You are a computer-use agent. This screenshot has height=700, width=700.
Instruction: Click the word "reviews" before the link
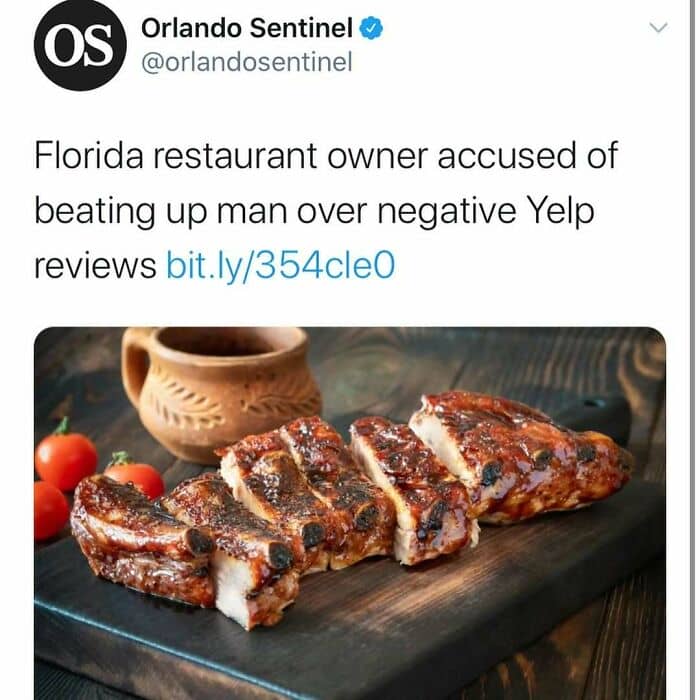95,266
